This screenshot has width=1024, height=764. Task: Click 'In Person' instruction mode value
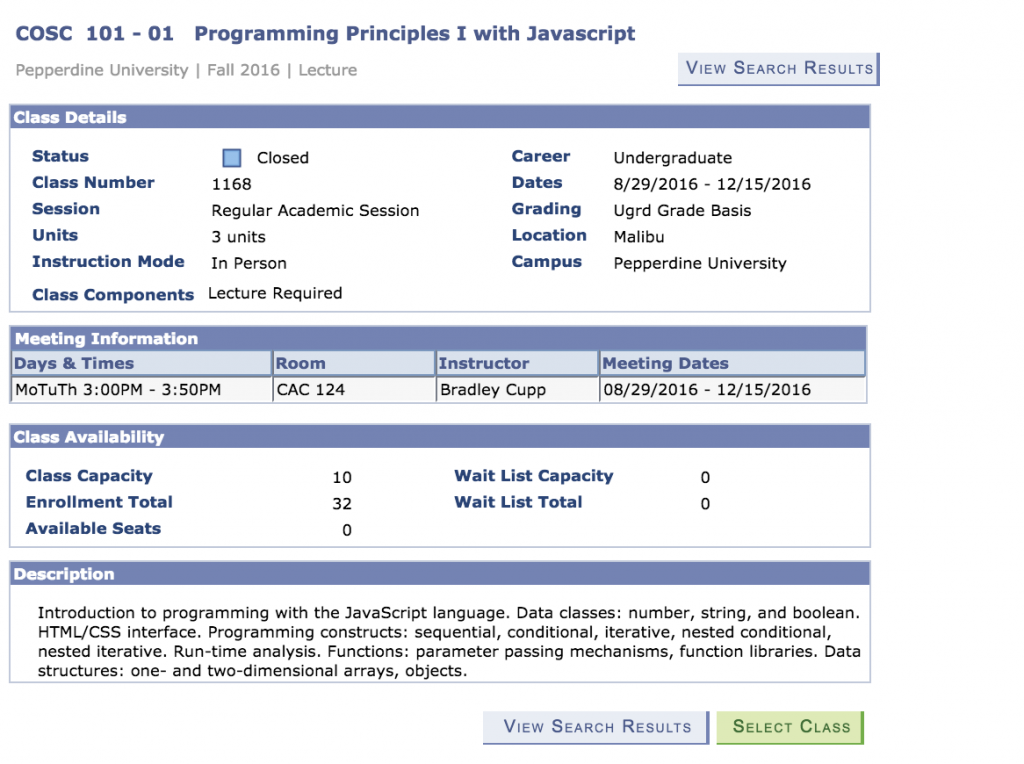pos(249,263)
